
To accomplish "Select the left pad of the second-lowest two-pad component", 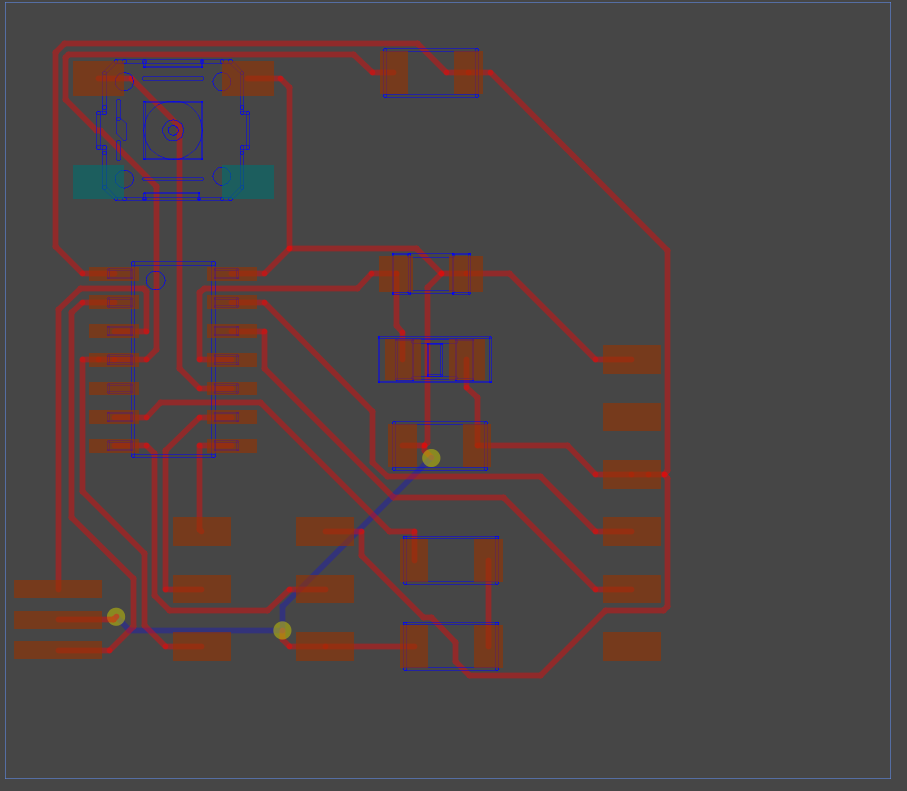I will click(414, 560).
